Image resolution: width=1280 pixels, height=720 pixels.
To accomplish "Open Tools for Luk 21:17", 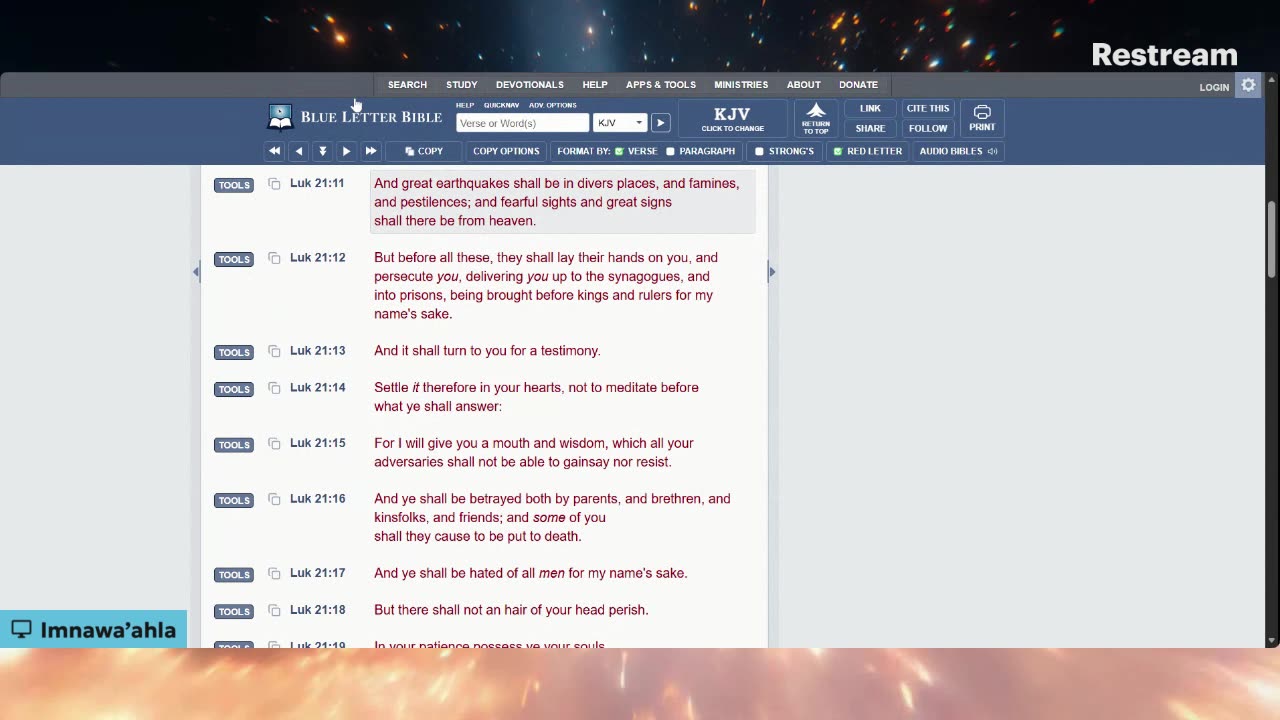I will coord(234,575).
